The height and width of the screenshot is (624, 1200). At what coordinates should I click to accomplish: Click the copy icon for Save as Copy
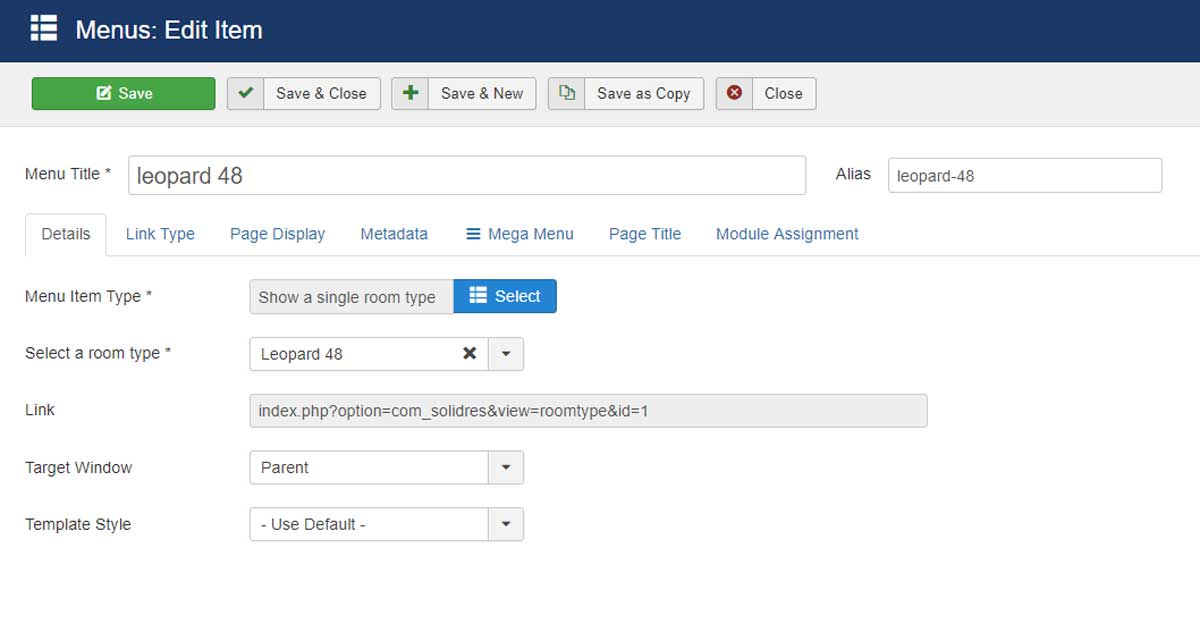pos(567,93)
